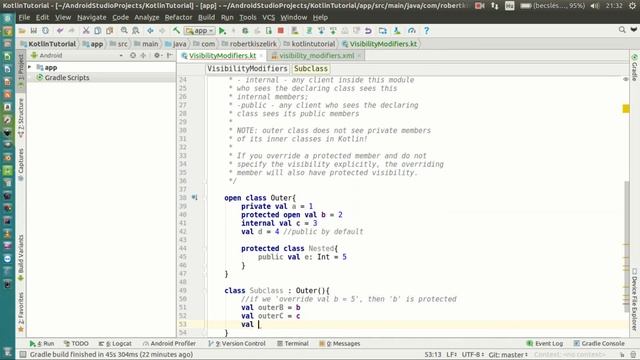
Task: Open the Event Log panel
Action: [545, 343]
